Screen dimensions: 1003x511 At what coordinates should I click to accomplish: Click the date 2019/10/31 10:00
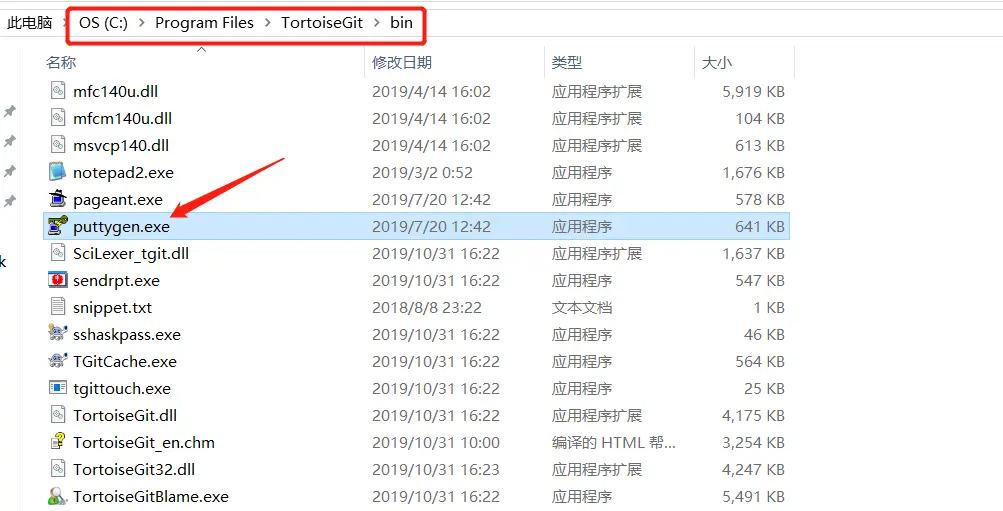pyautogui.click(x=436, y=443)
